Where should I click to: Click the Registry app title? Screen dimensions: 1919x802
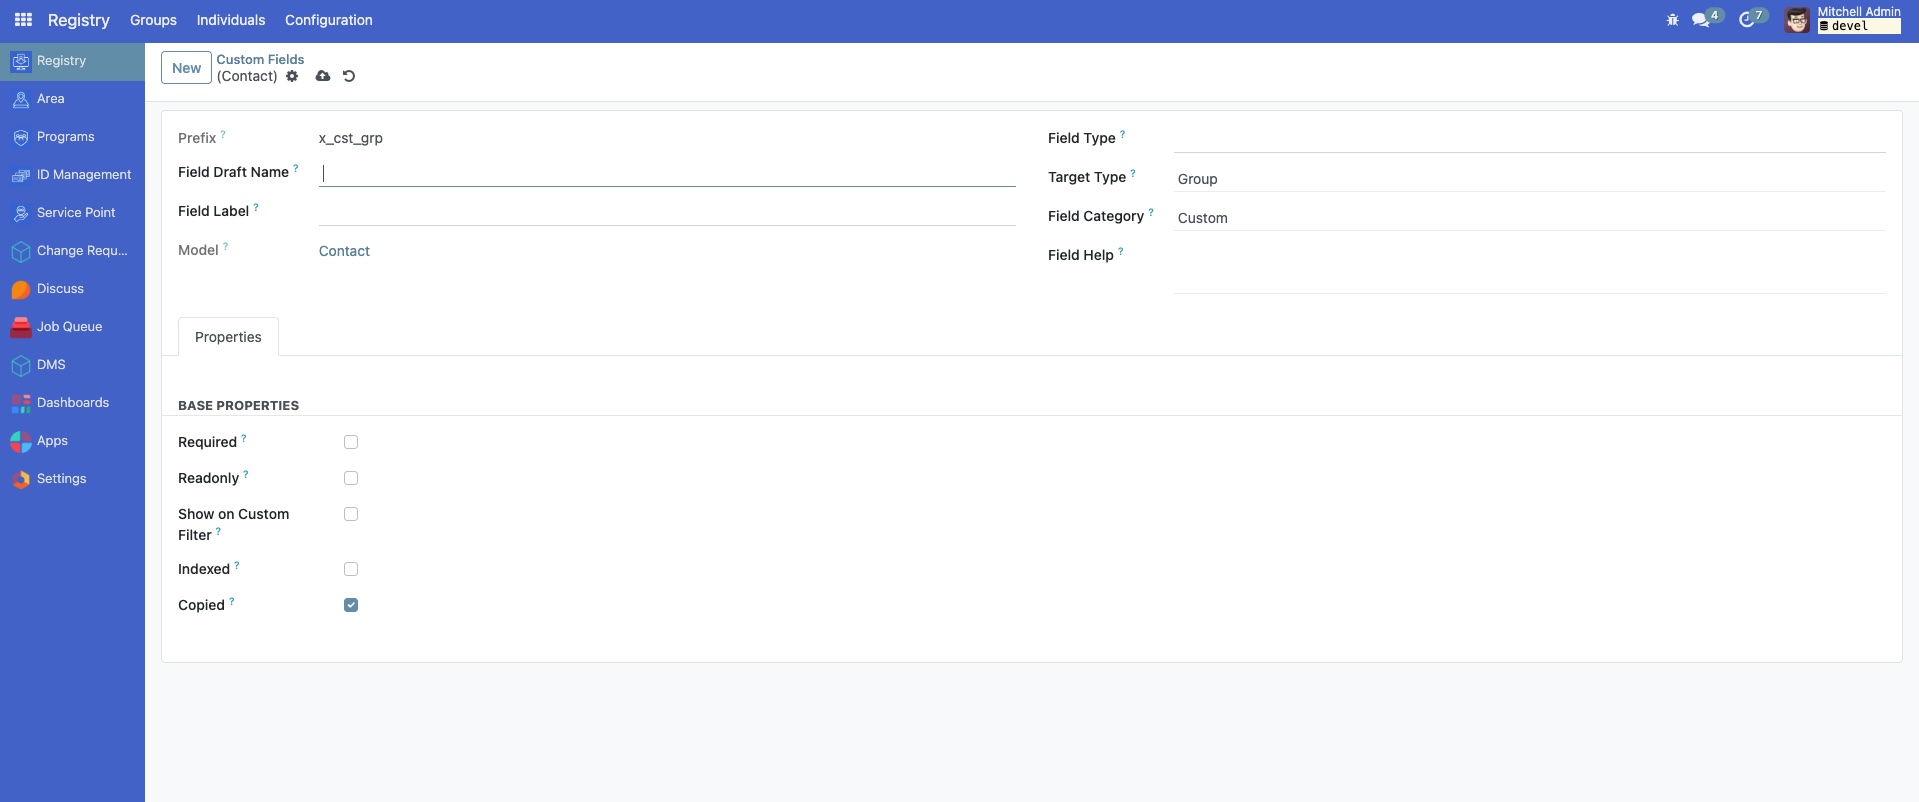79,20
